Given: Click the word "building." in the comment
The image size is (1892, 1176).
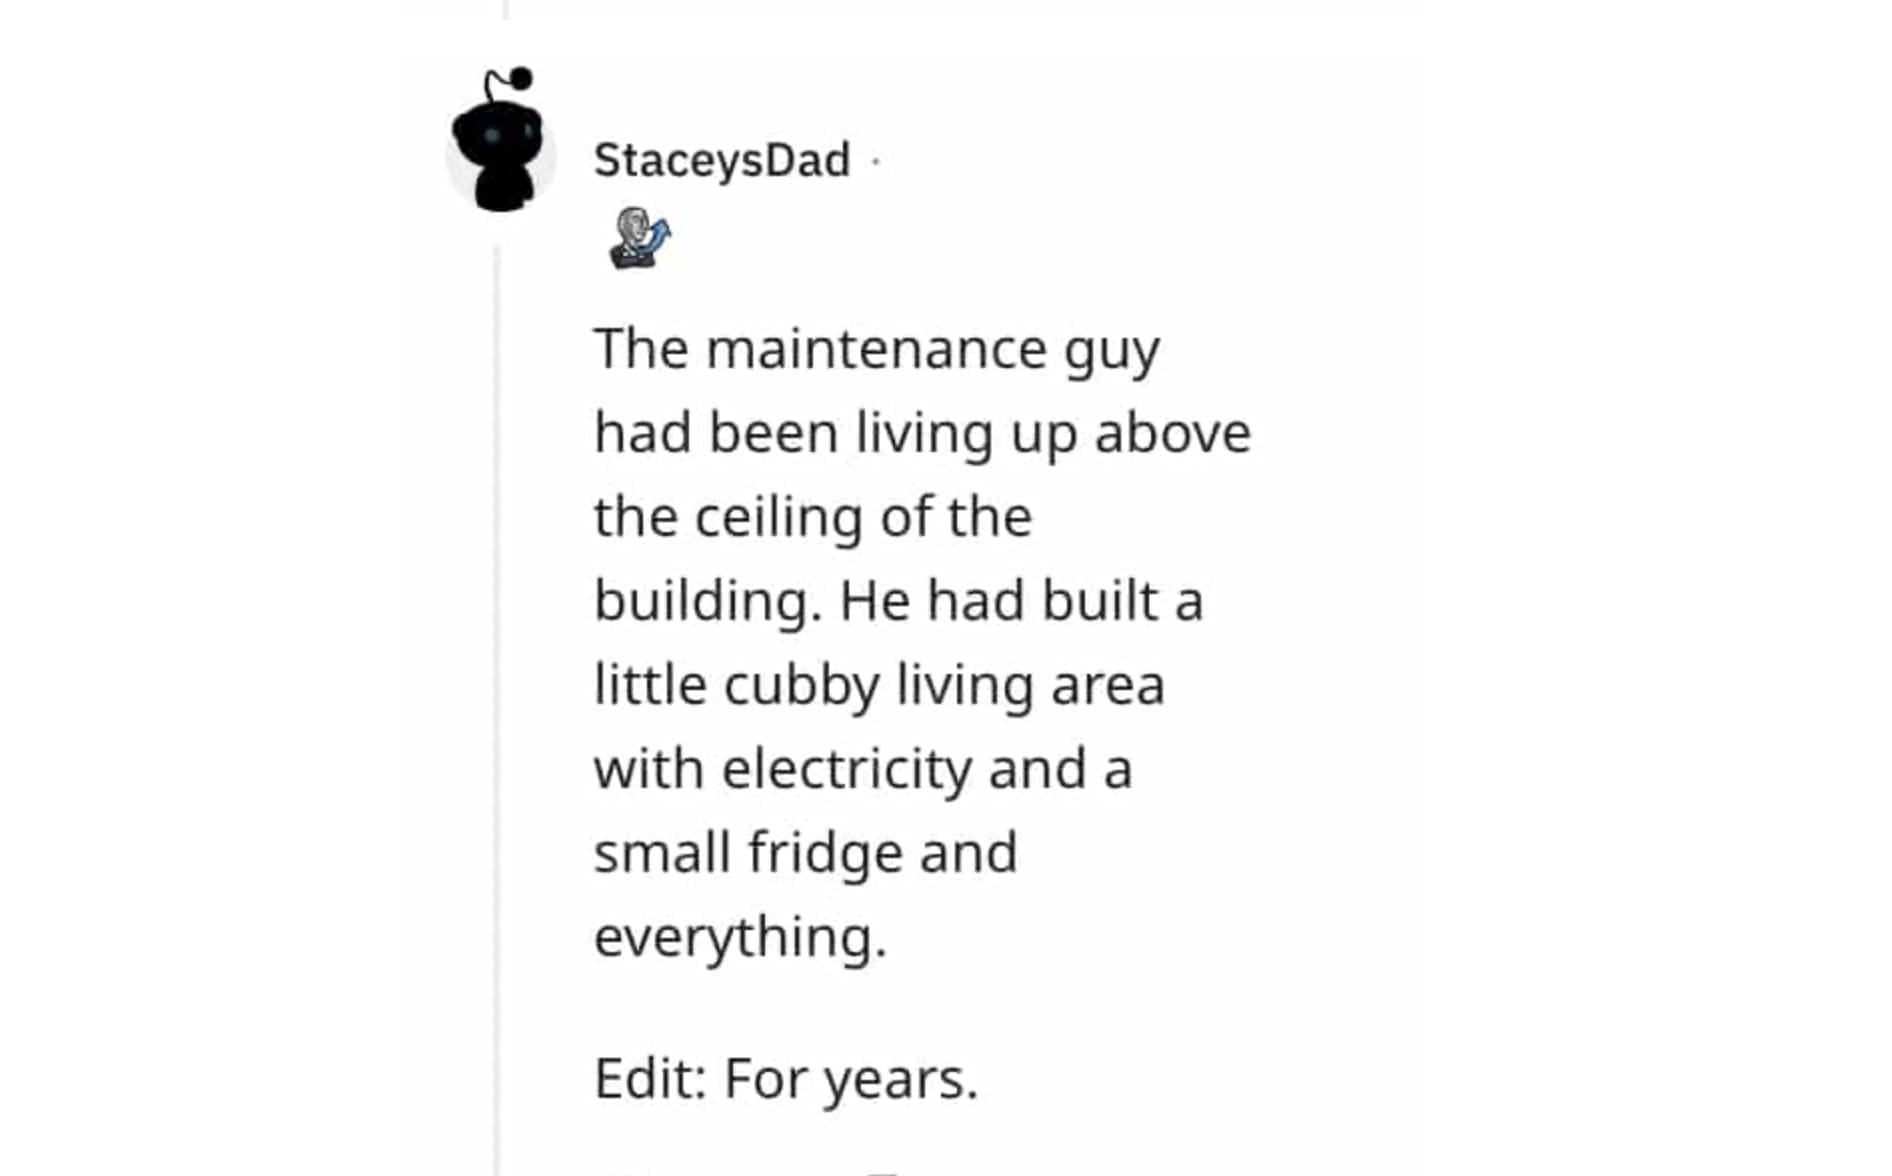Looking at the screenshot, I should pos(707,601).
